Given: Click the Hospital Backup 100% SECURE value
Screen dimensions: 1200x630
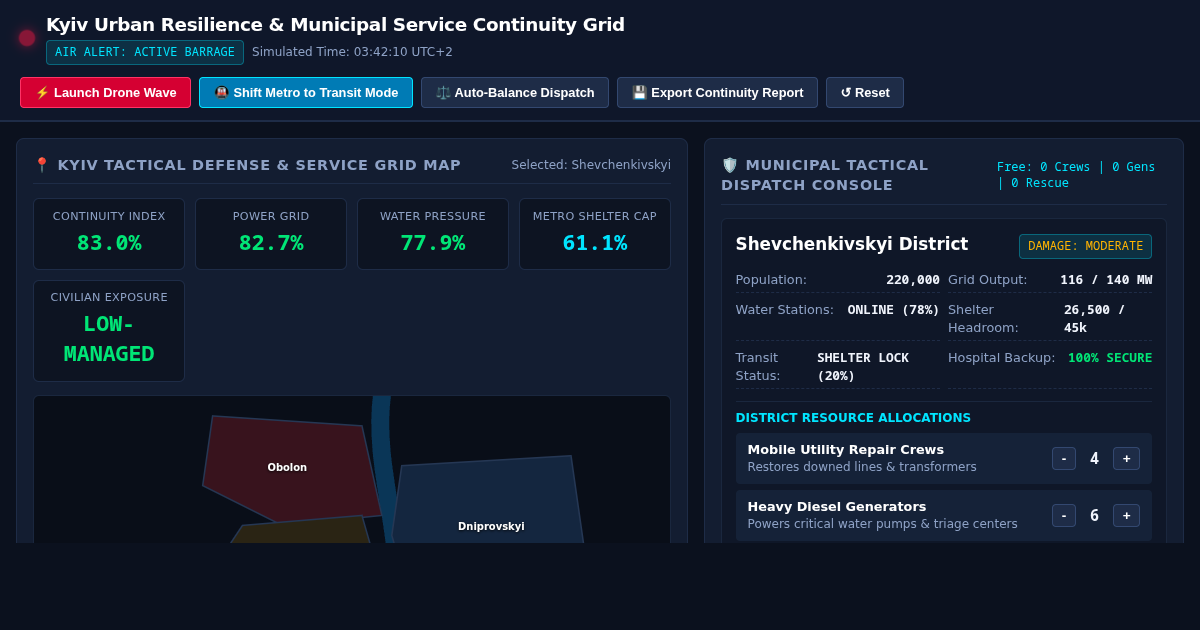Looking at the screenshot, I should click(x=1110, y=358).
